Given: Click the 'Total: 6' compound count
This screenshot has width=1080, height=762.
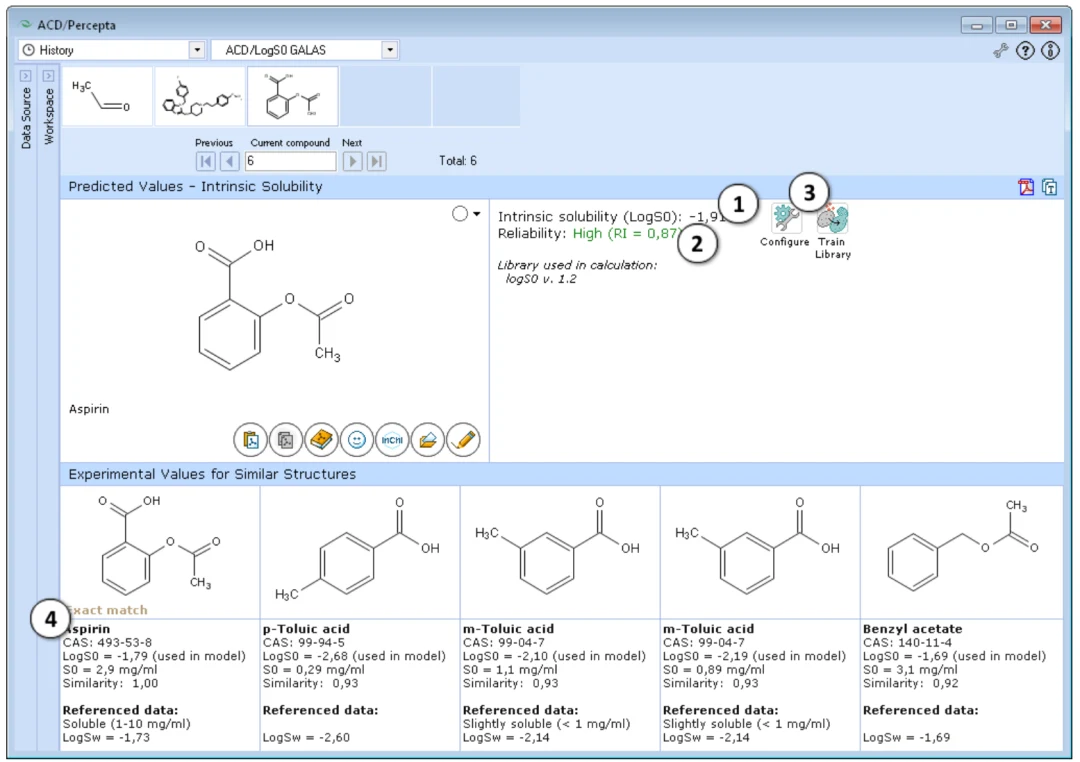Looking at the screenshot, I should [458, 161].
